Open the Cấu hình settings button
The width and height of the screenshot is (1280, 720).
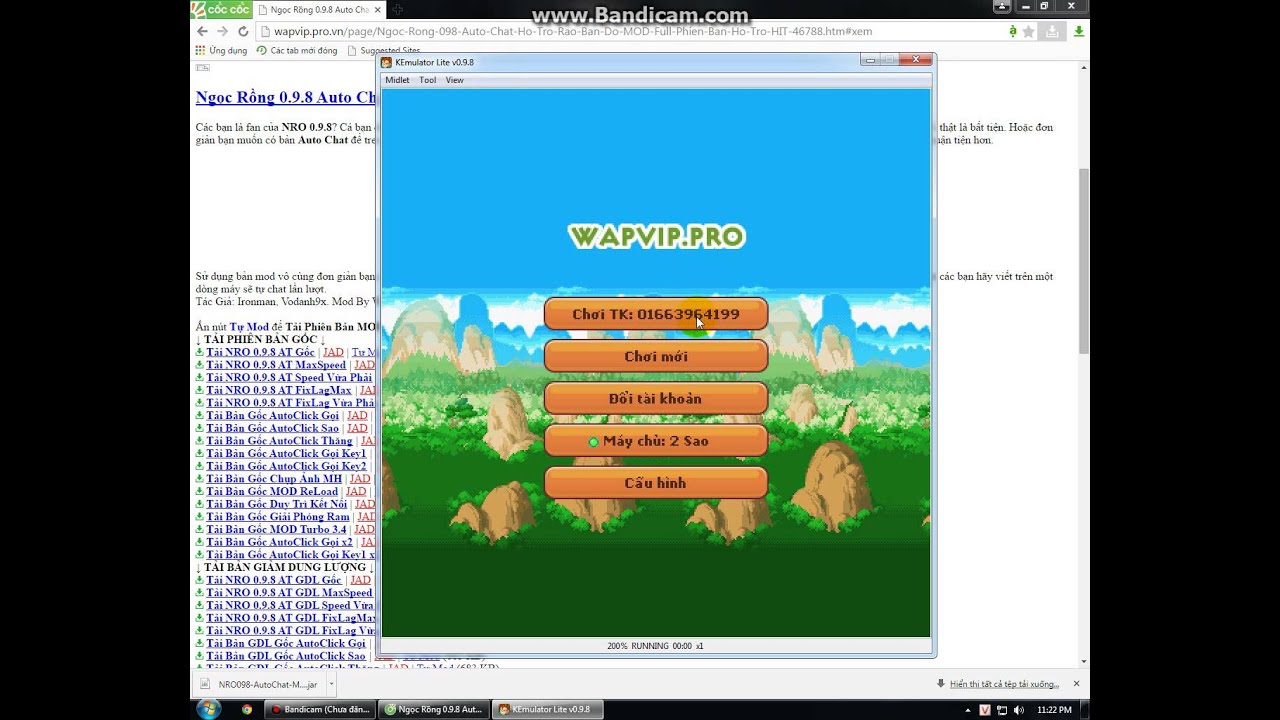[656, 483]
